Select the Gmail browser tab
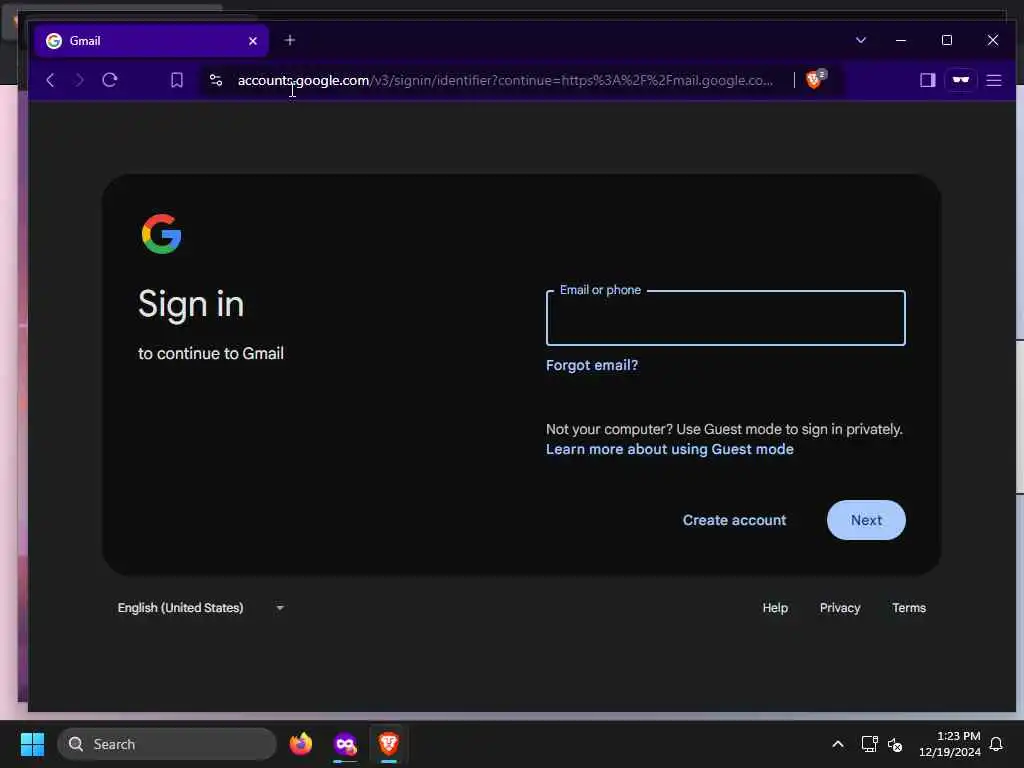Viewport: 1024px width, 768px height. (x=152, y=40)
